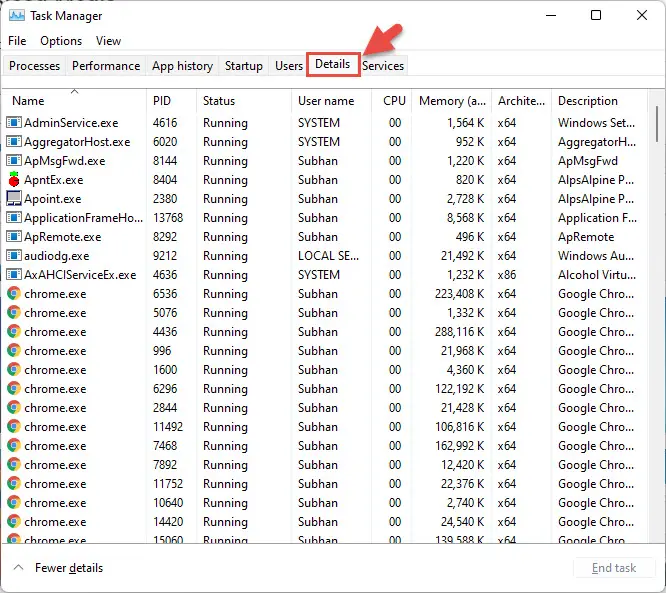Click the Windows Au... description cell
Screen dimensions: 666x593
click(x=596, y=256)
